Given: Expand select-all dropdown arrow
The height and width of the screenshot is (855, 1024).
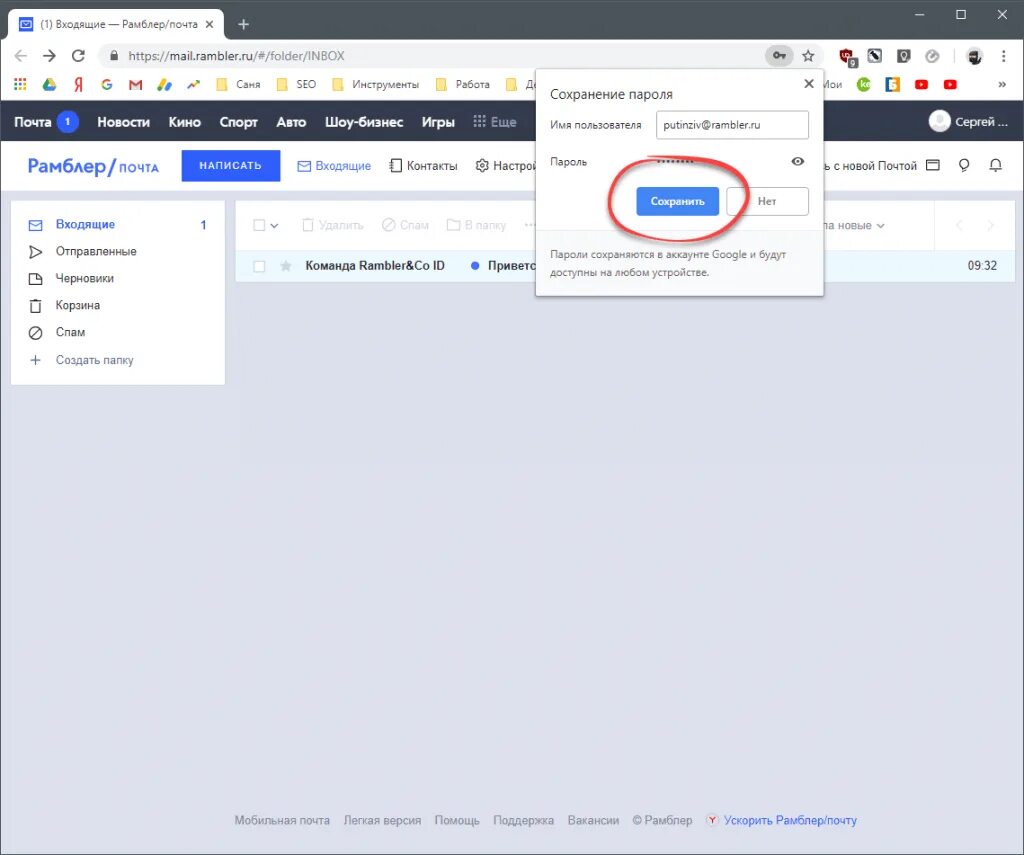Looking at the screenshot, I should 274,226.
